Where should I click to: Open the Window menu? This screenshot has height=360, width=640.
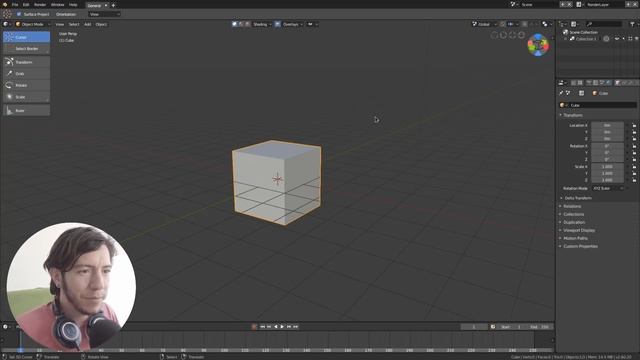[58, 5]
